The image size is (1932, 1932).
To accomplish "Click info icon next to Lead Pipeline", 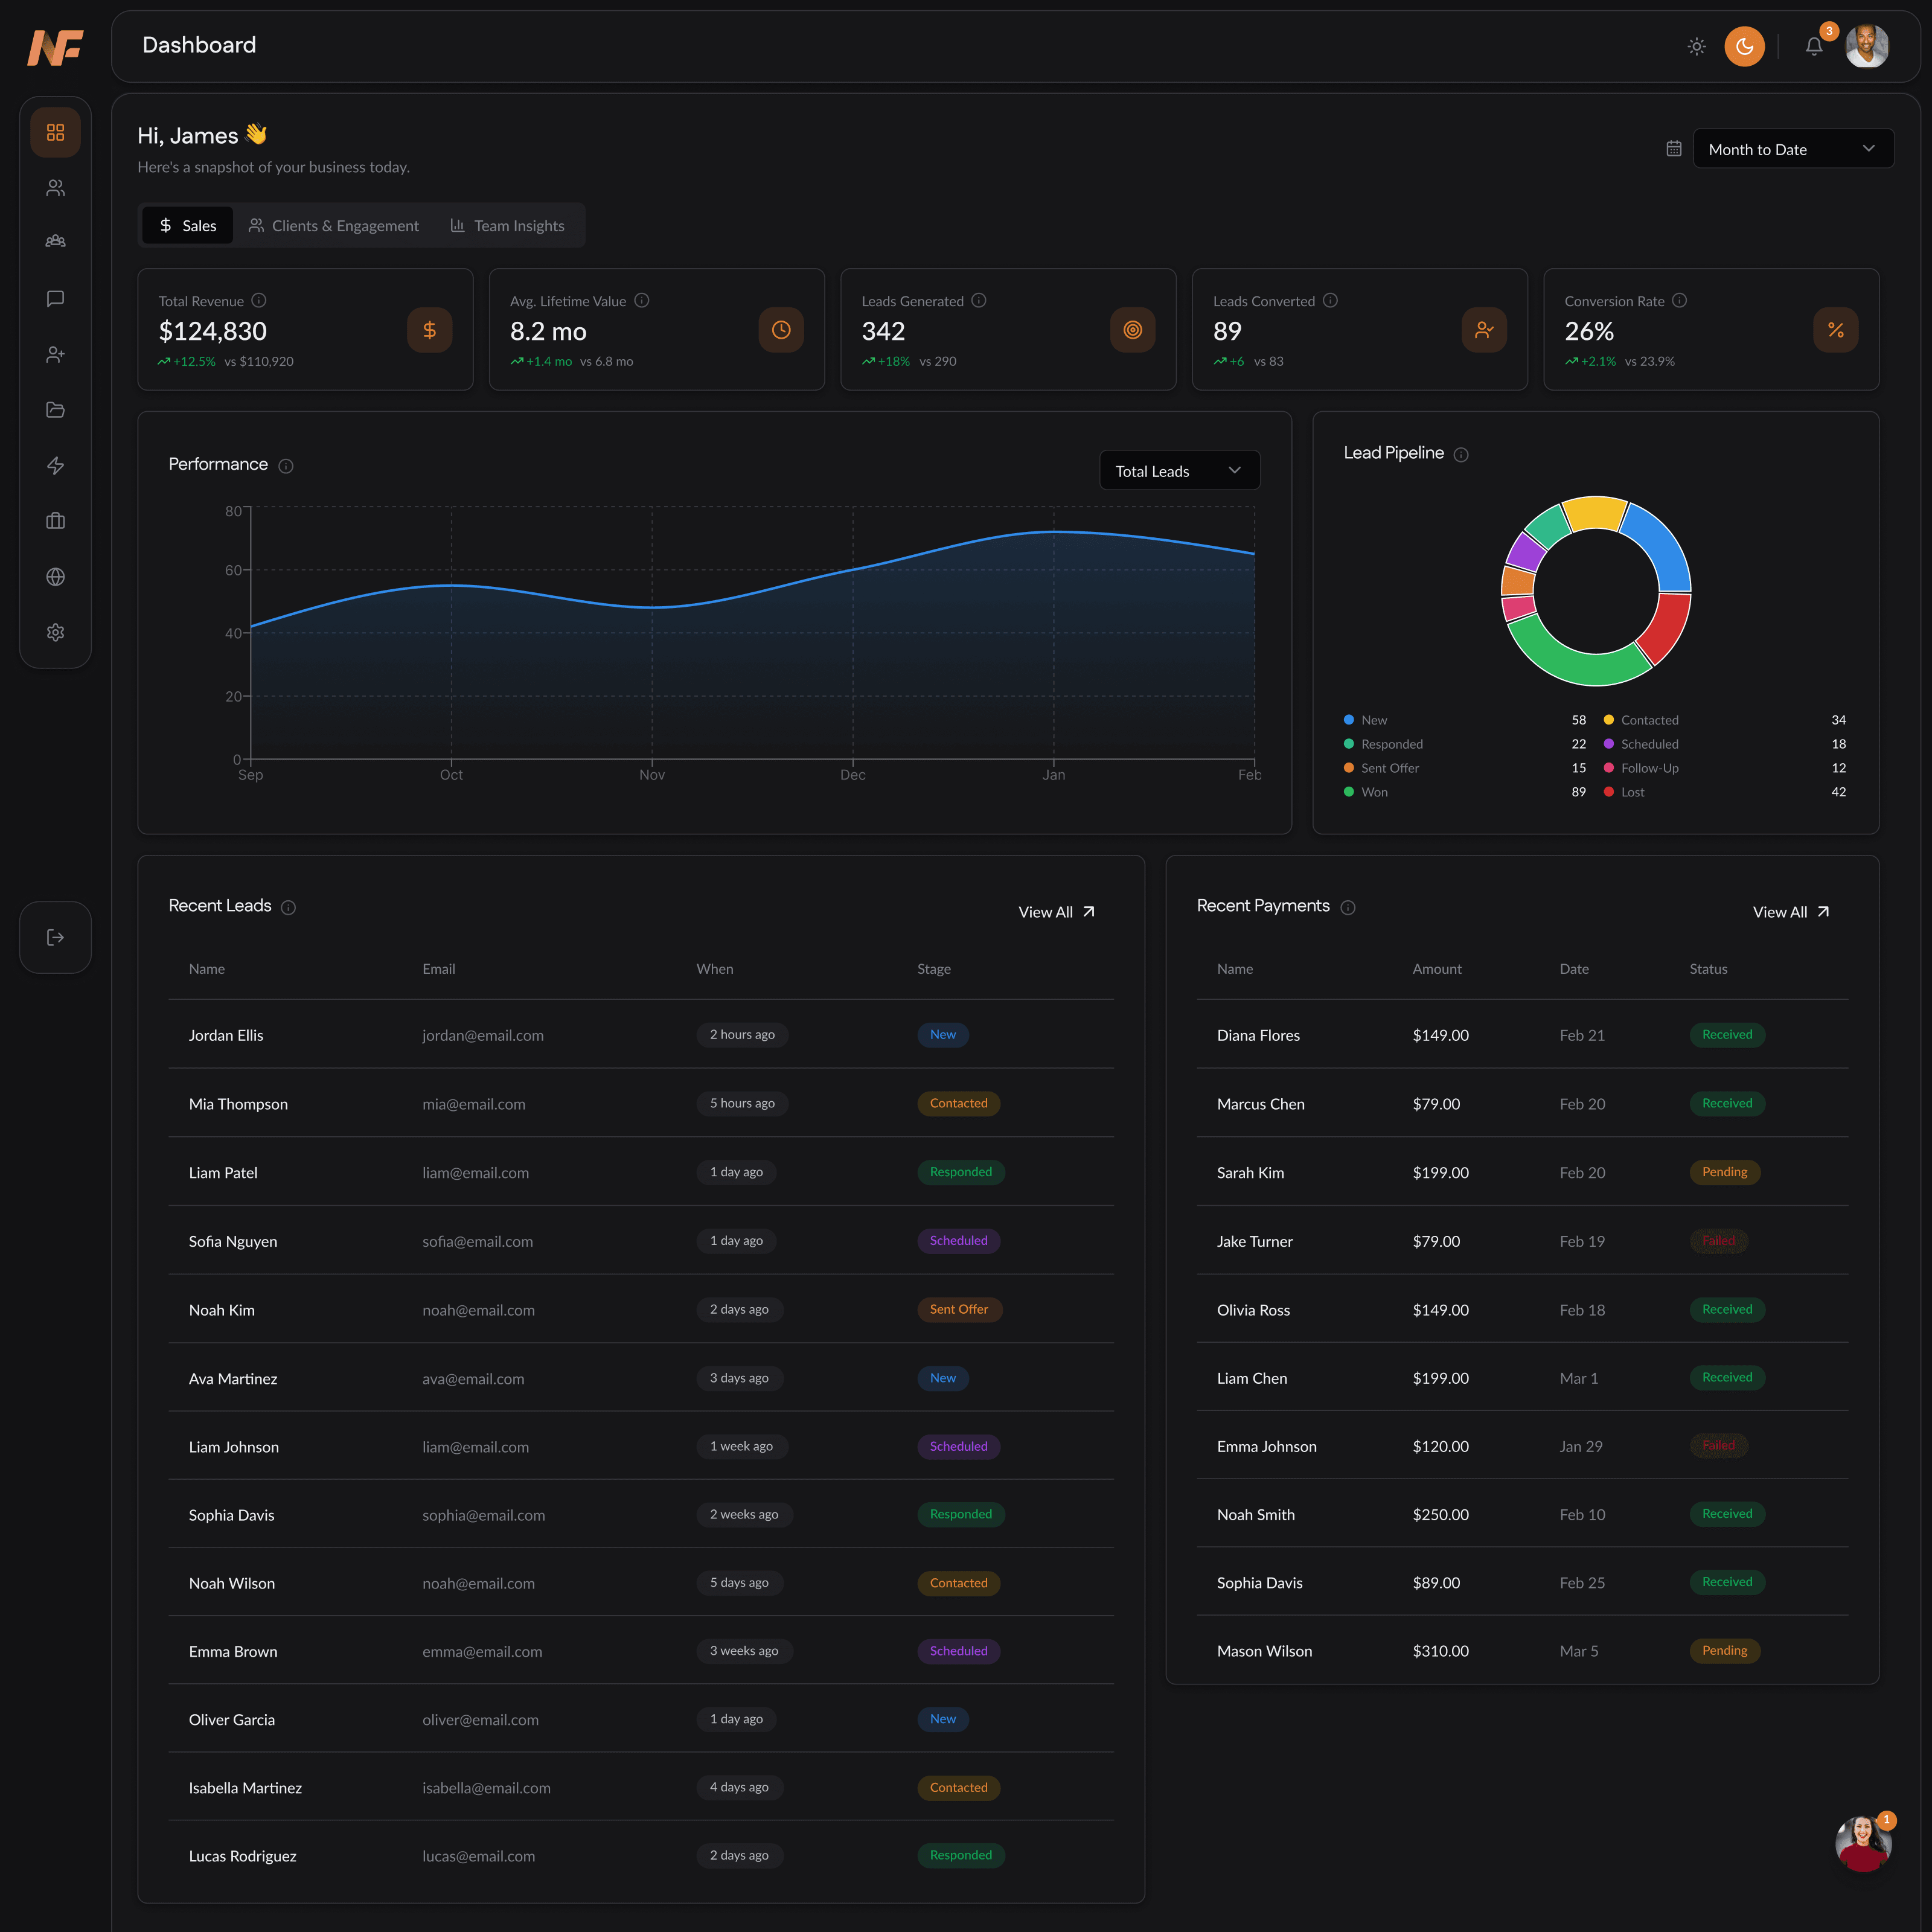I will pyautogui.click(x=1461, y=455).
